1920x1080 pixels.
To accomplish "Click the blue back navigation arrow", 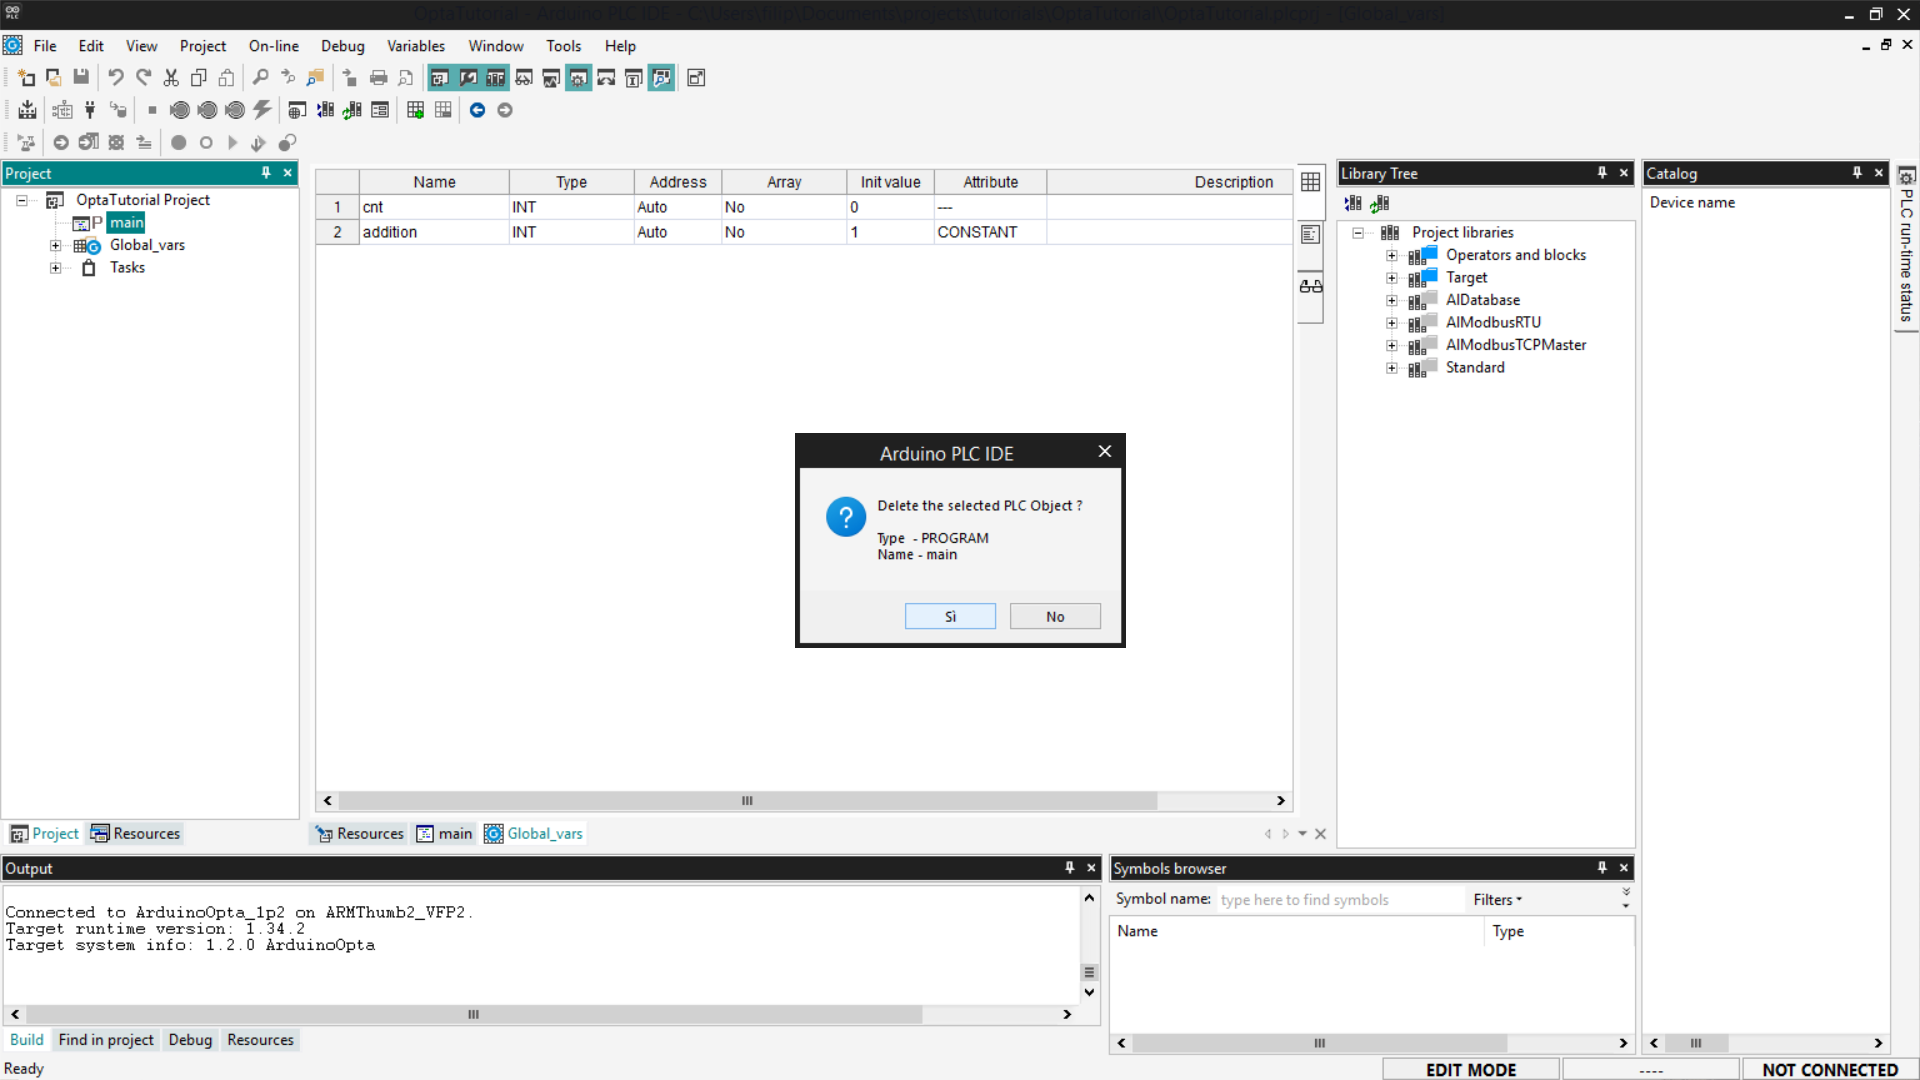I will 477,110.
